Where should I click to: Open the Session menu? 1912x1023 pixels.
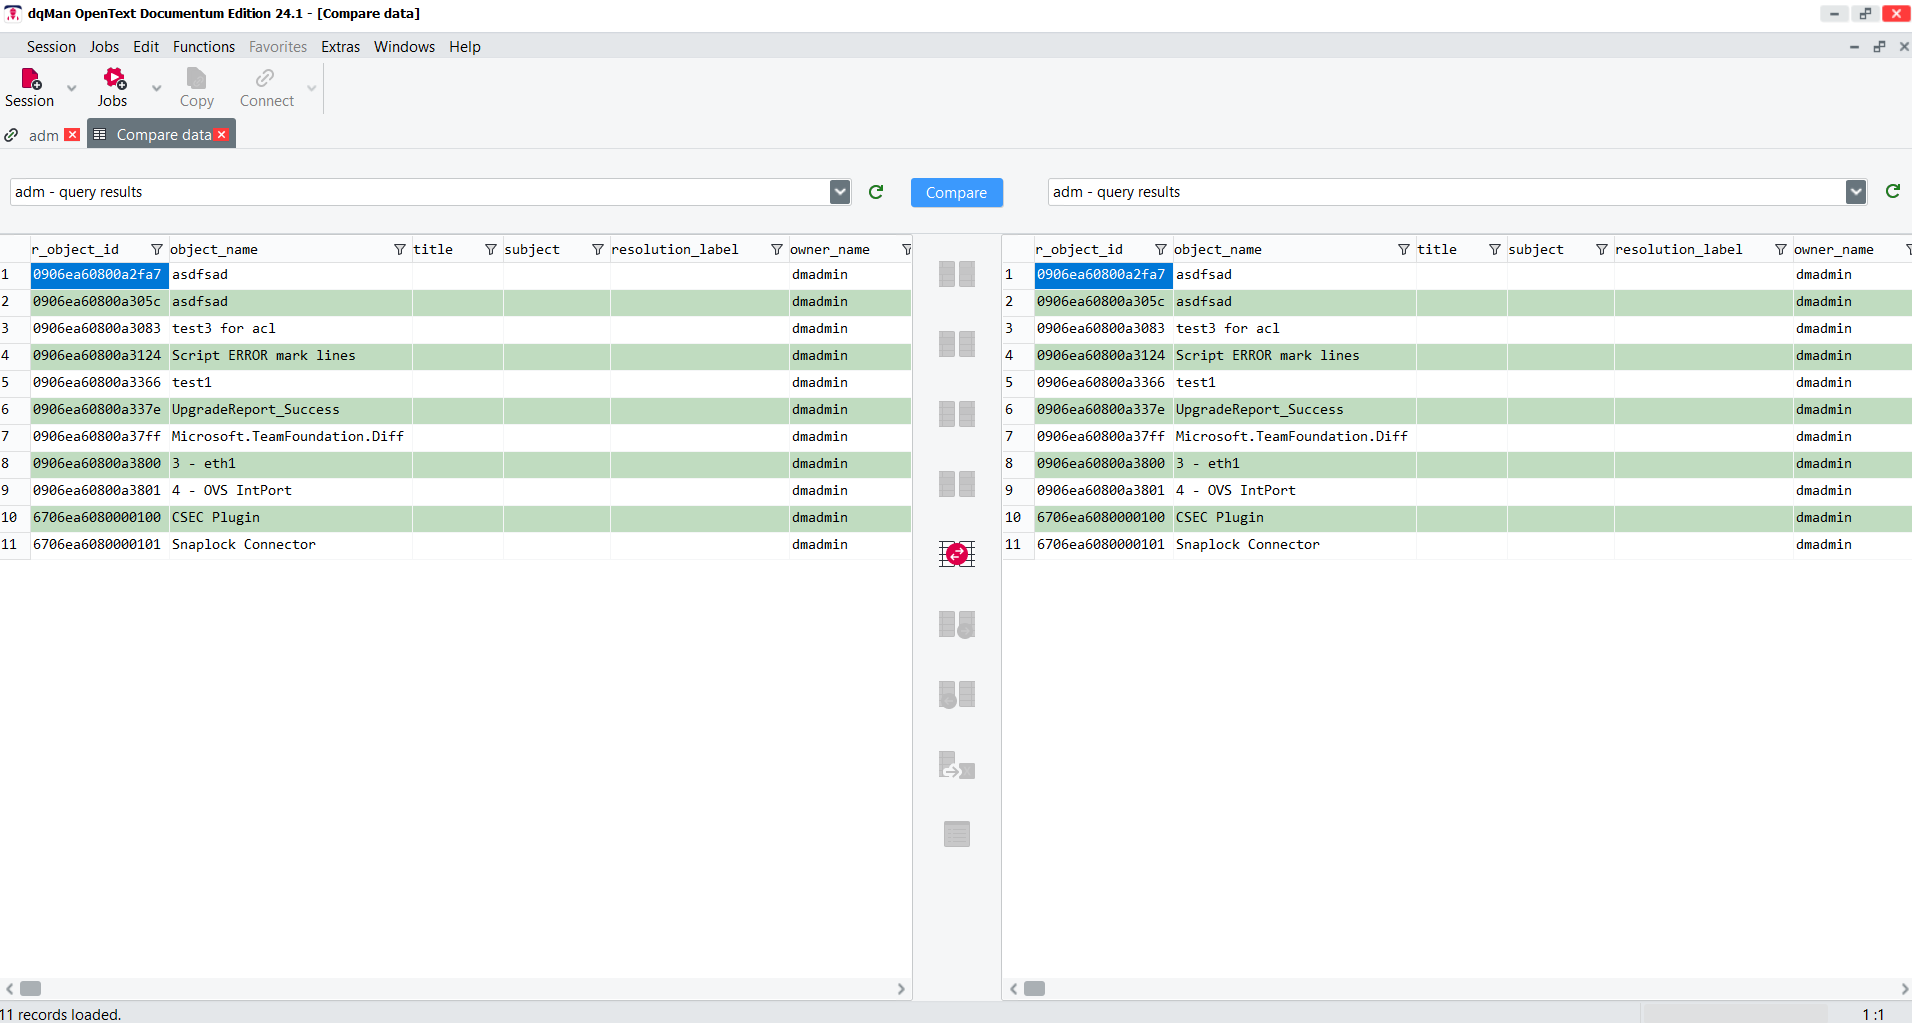[x=51, y=47]
